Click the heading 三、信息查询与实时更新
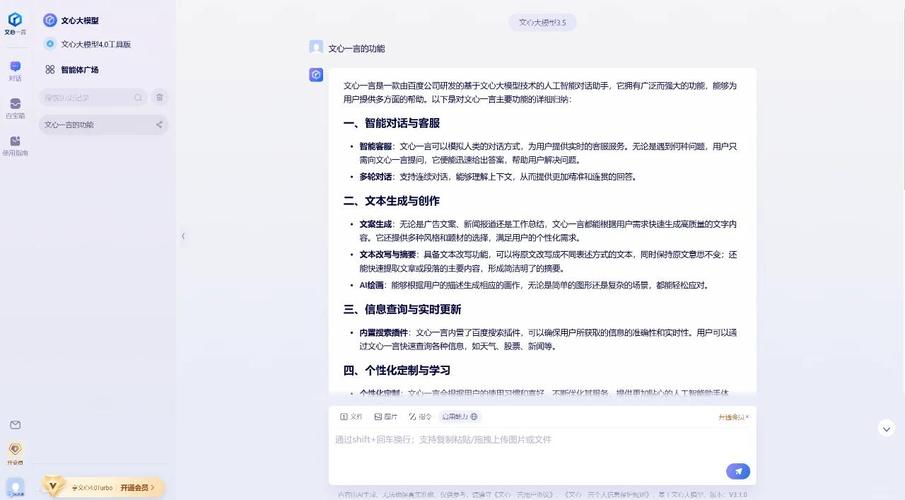905x500 pixels. coord(402,309)
